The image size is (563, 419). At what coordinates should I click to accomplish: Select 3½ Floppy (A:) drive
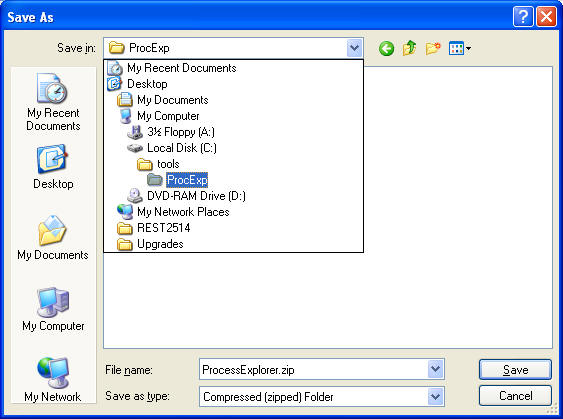pos(171,132)
